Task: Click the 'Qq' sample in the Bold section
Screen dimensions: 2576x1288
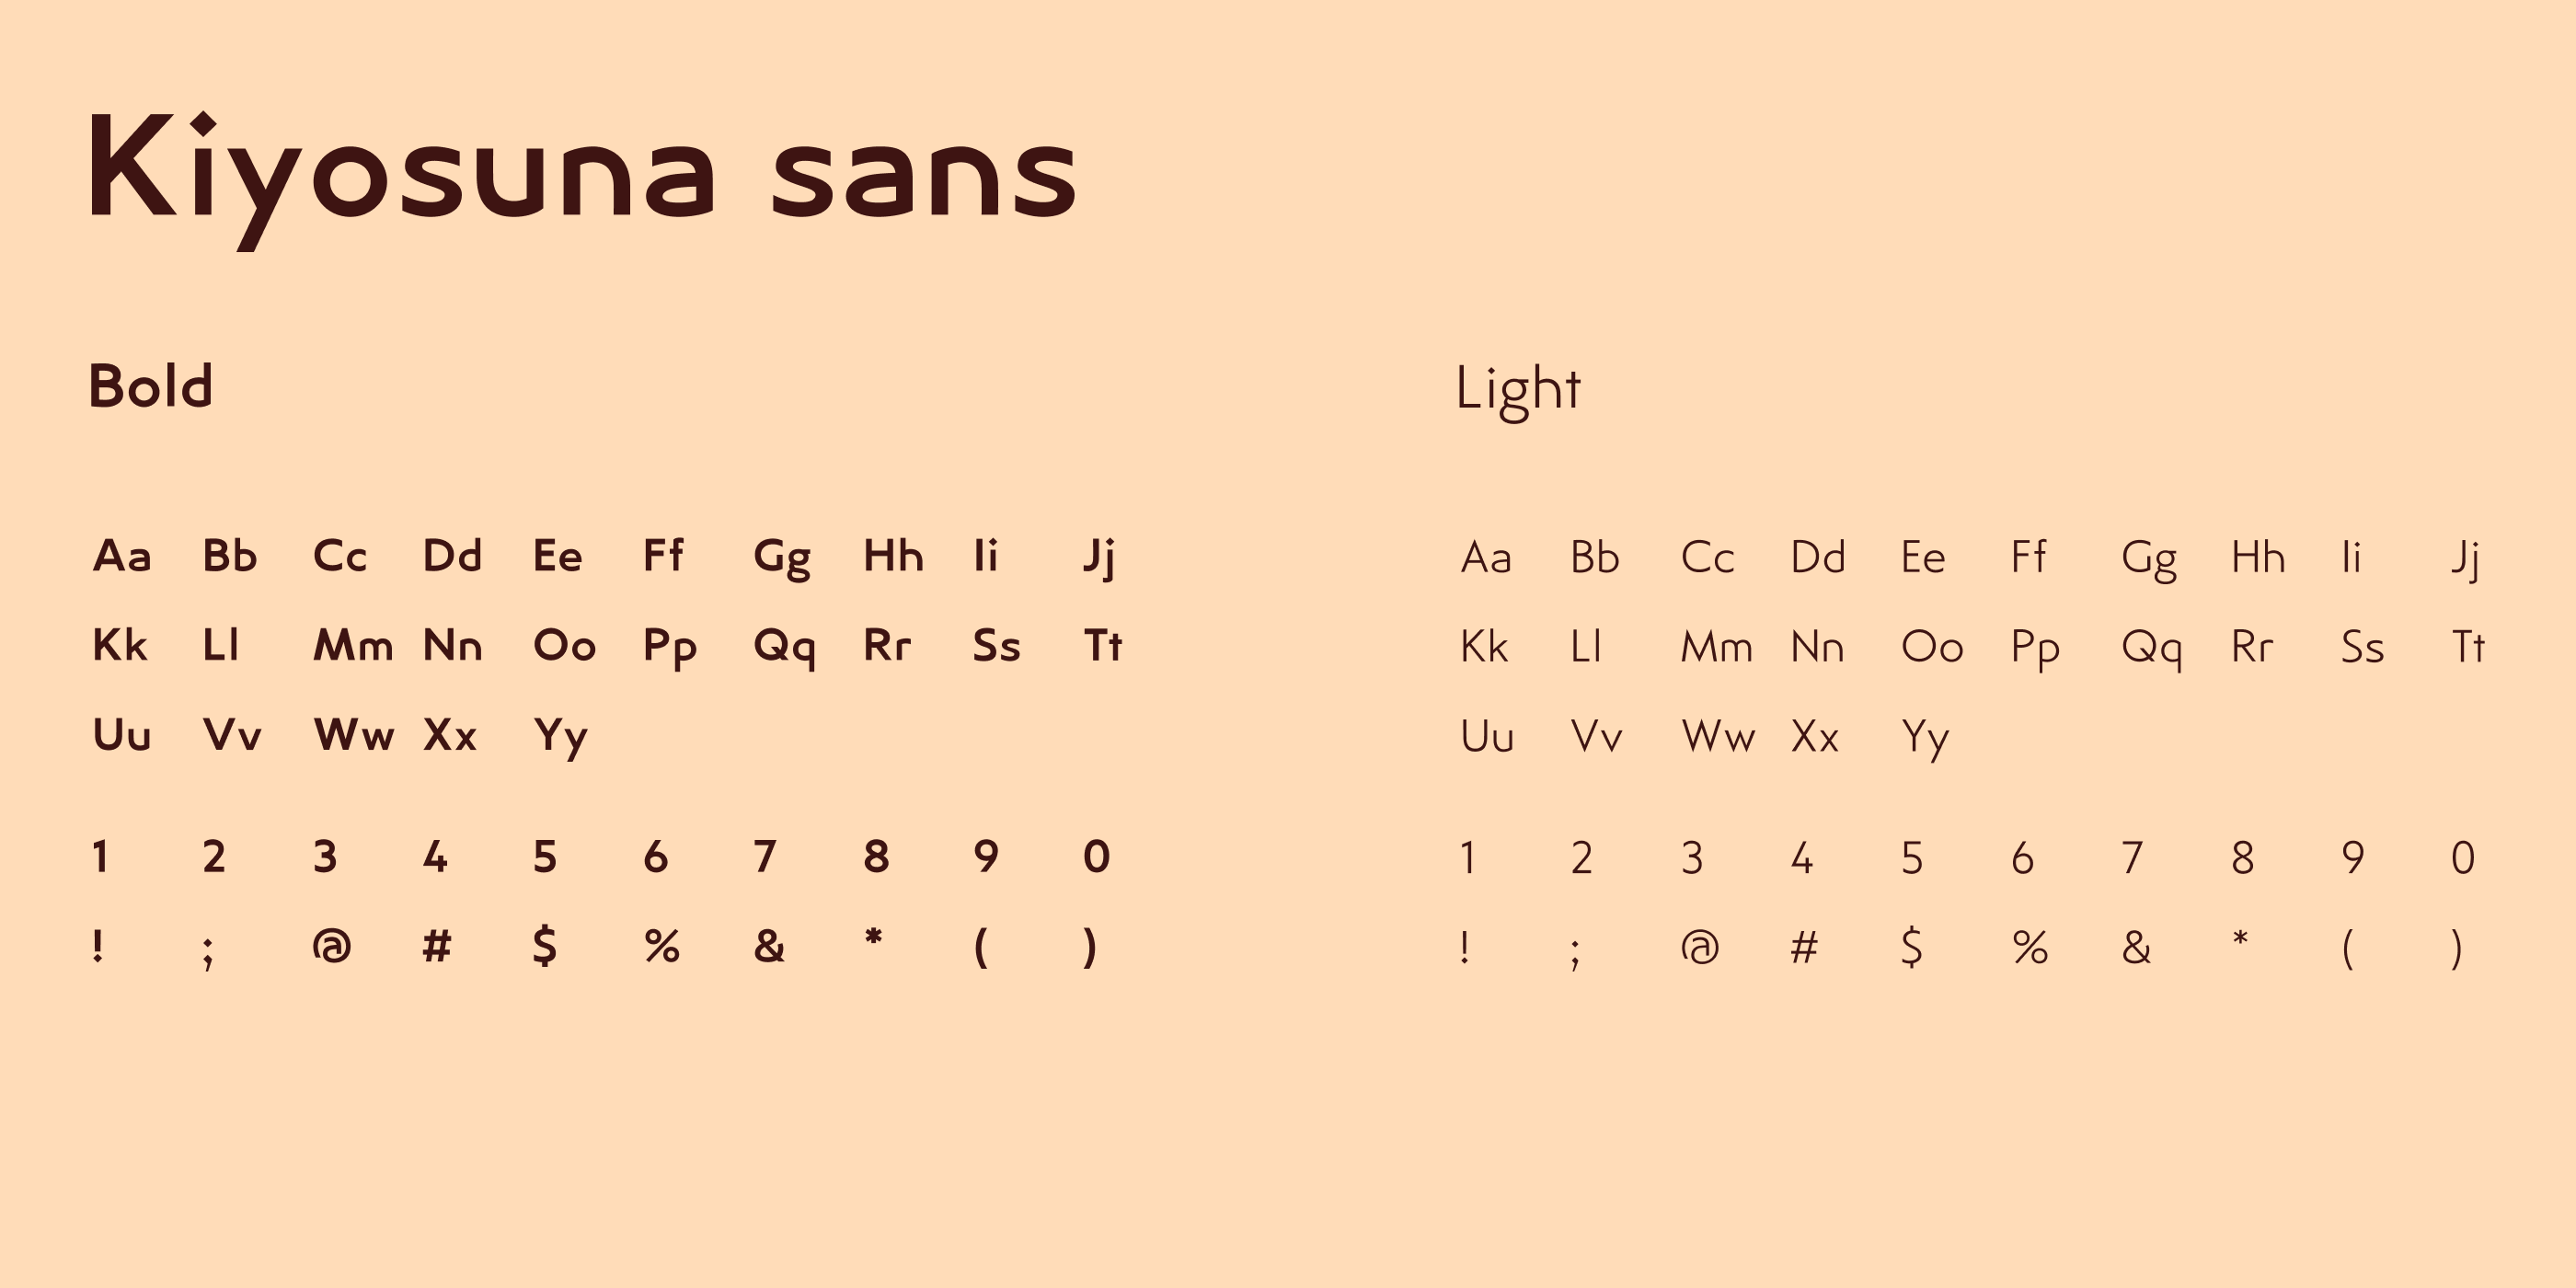Action: [785, 647]
